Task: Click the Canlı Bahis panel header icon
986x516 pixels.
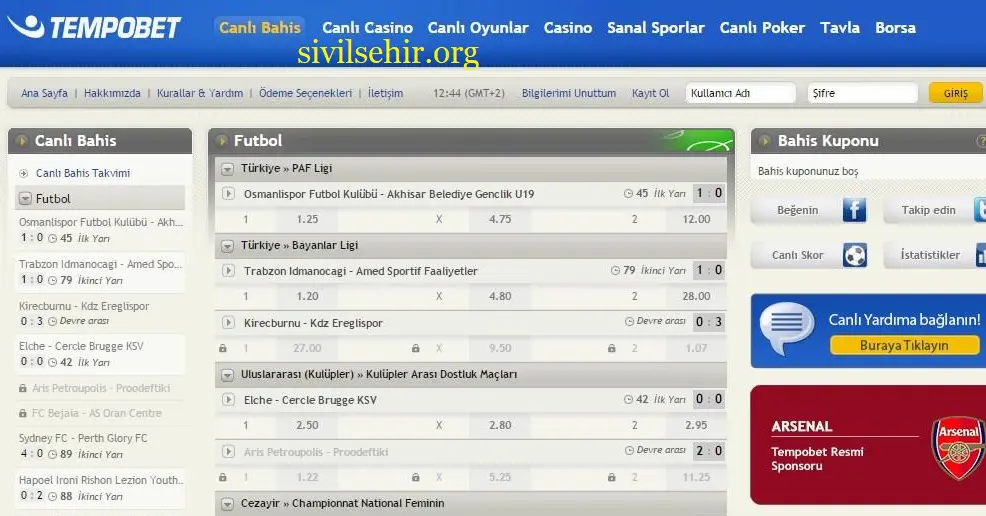Action: pyautogui.click(x=22, y=141)
